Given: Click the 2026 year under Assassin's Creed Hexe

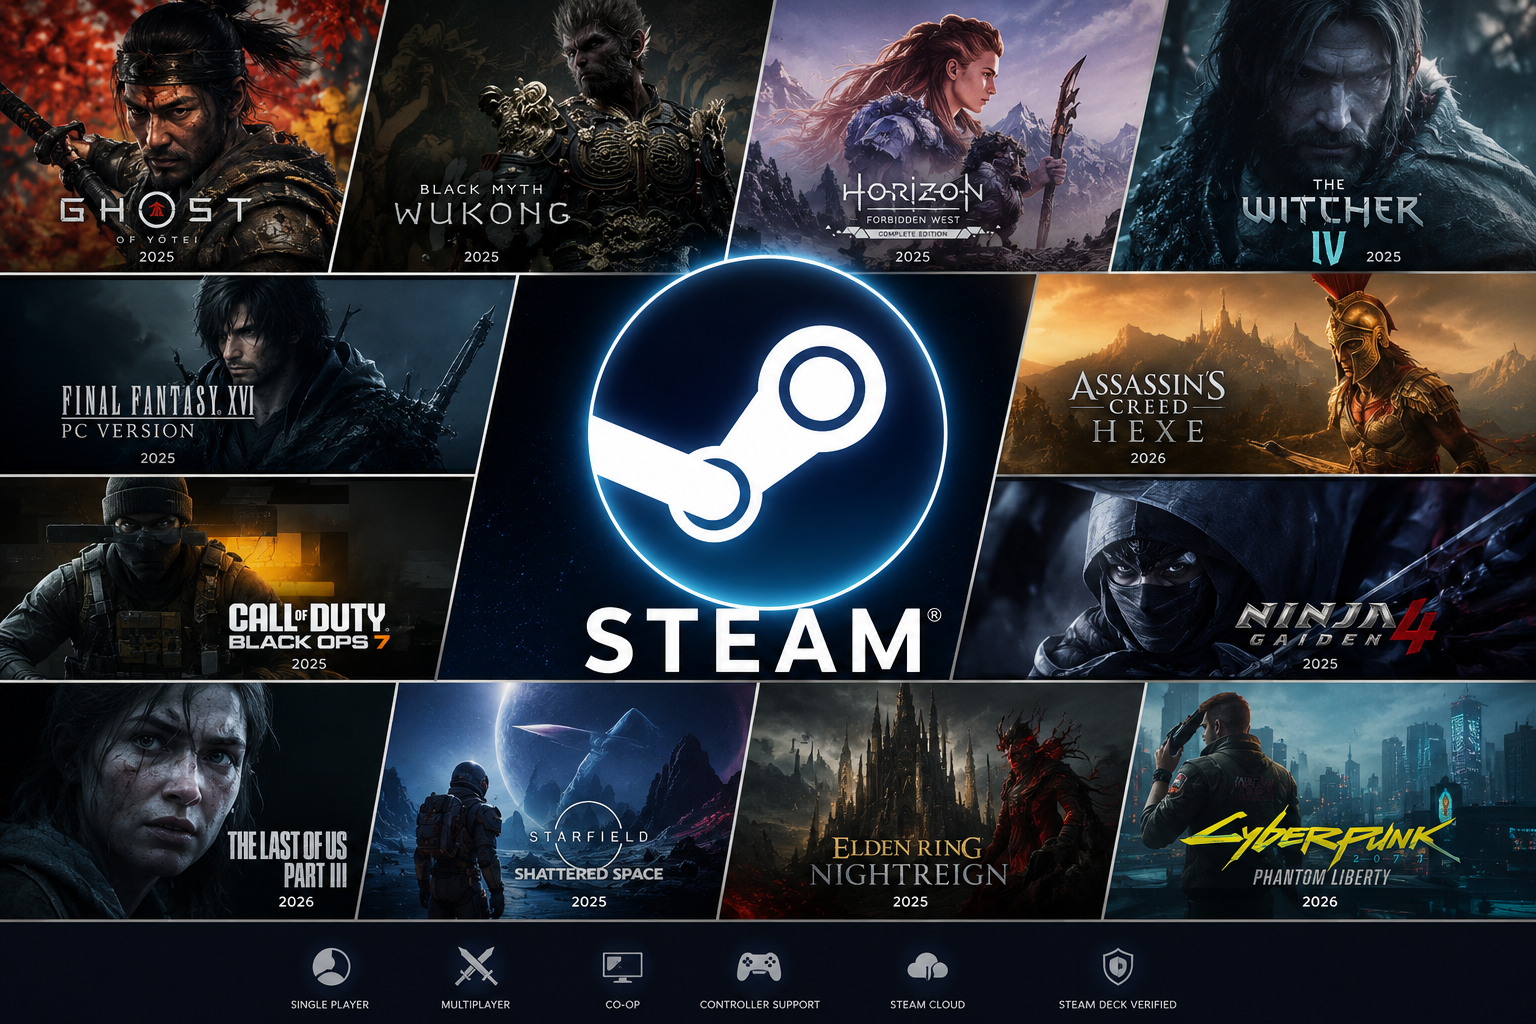Looking at the screenshot, I should pos(1148,458).
